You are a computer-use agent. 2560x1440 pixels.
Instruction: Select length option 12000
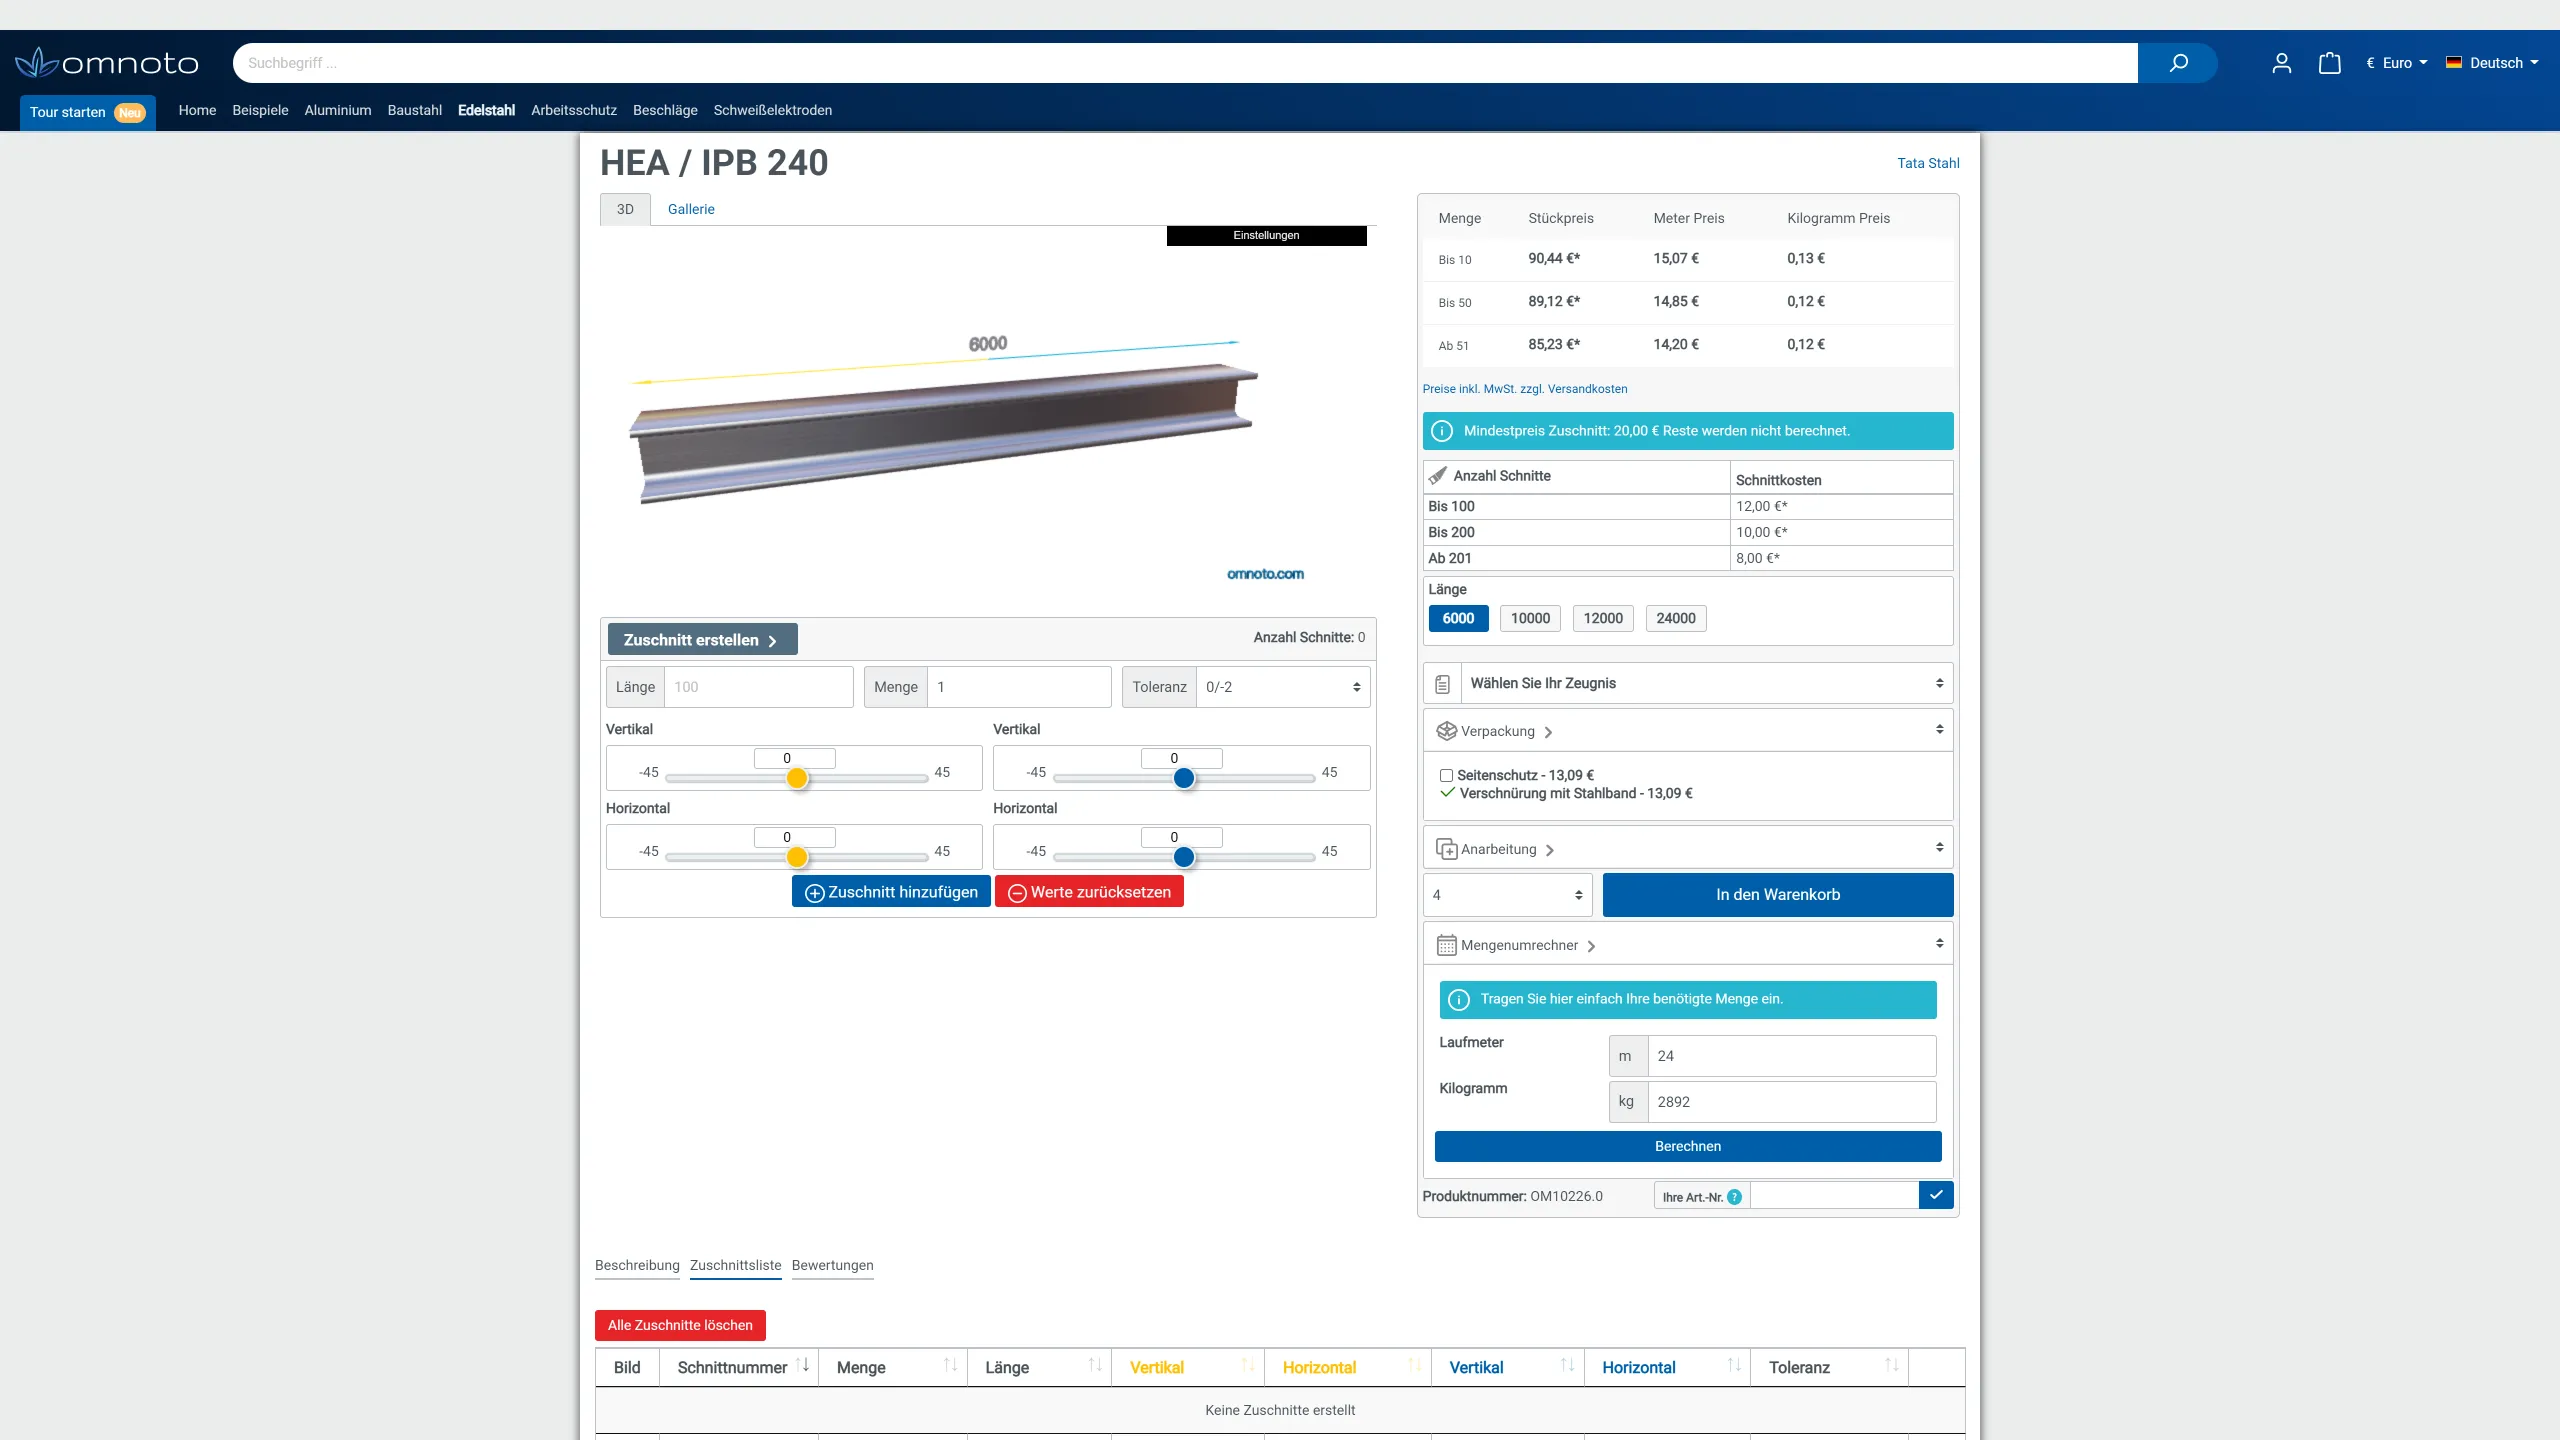[x=1603, y=618]
